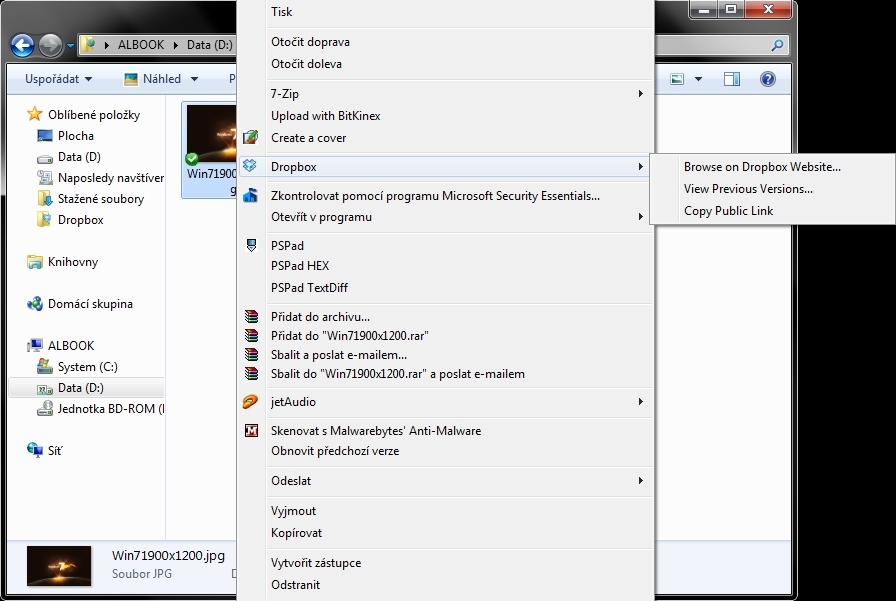Choose PSPad HEX
This screenshot has height=601, width=896.
click(445, 266)
